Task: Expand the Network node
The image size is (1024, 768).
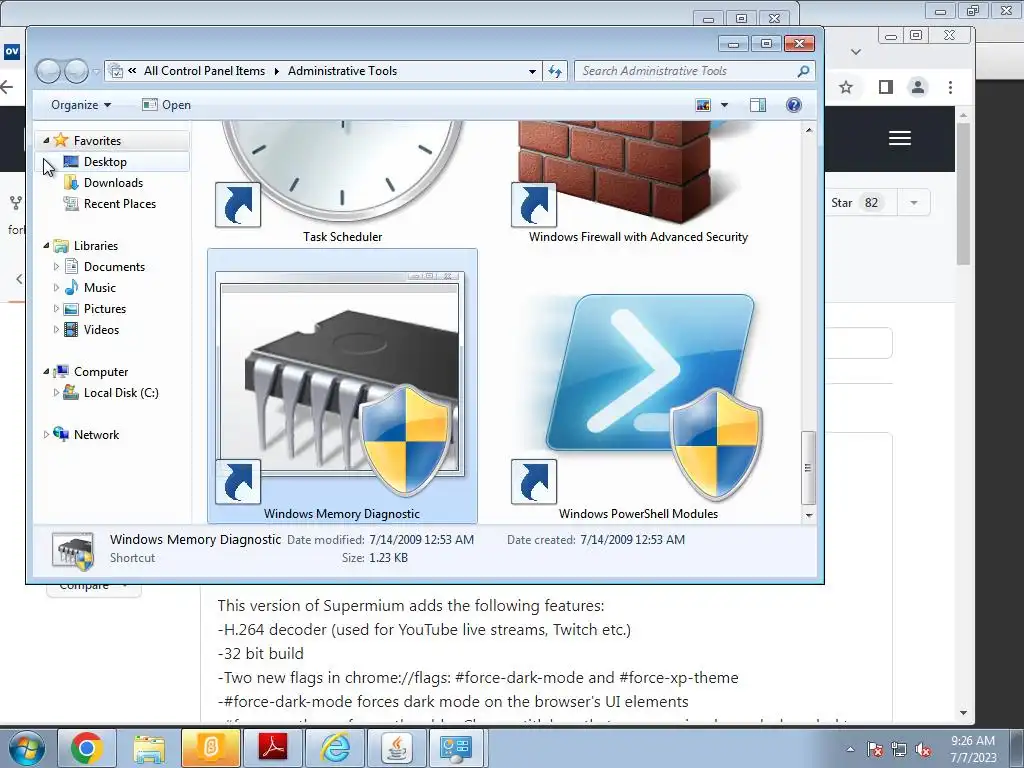Action: tap(46, 434)
